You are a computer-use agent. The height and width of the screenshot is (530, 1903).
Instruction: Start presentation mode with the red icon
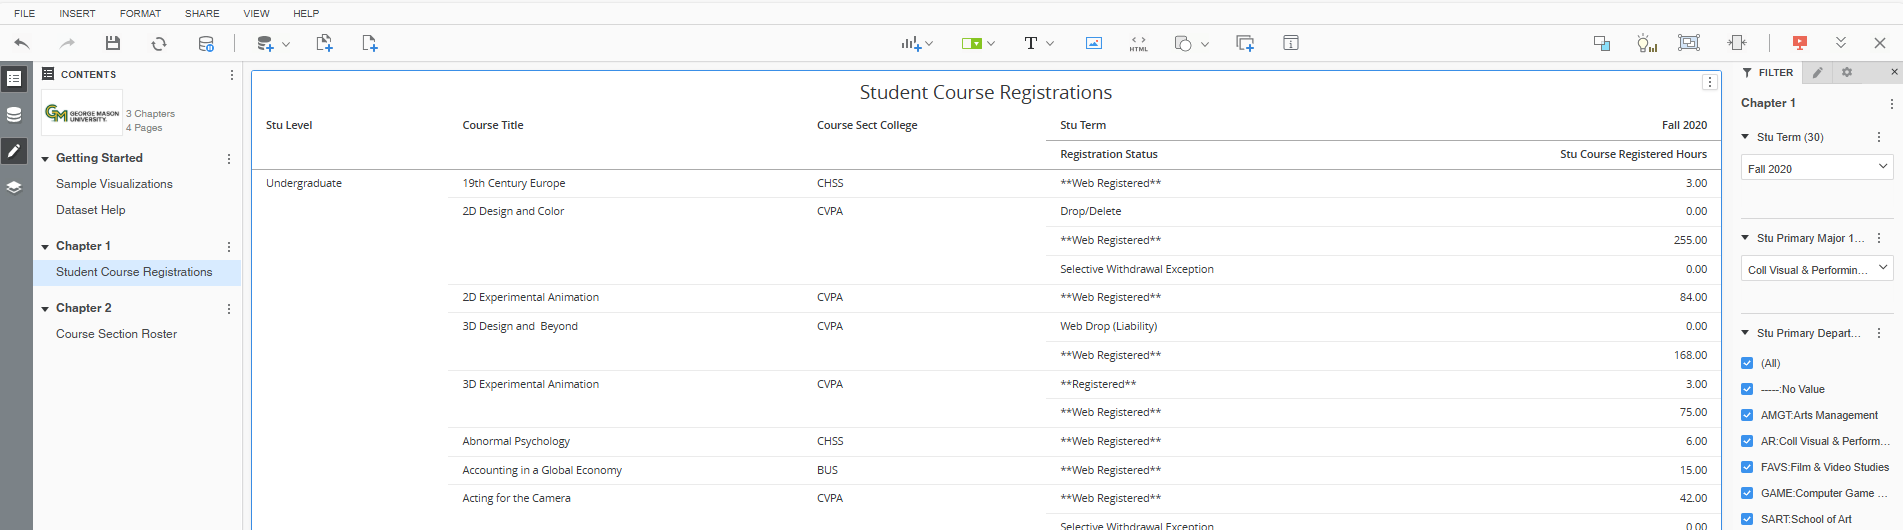[x=1800, y=43]
